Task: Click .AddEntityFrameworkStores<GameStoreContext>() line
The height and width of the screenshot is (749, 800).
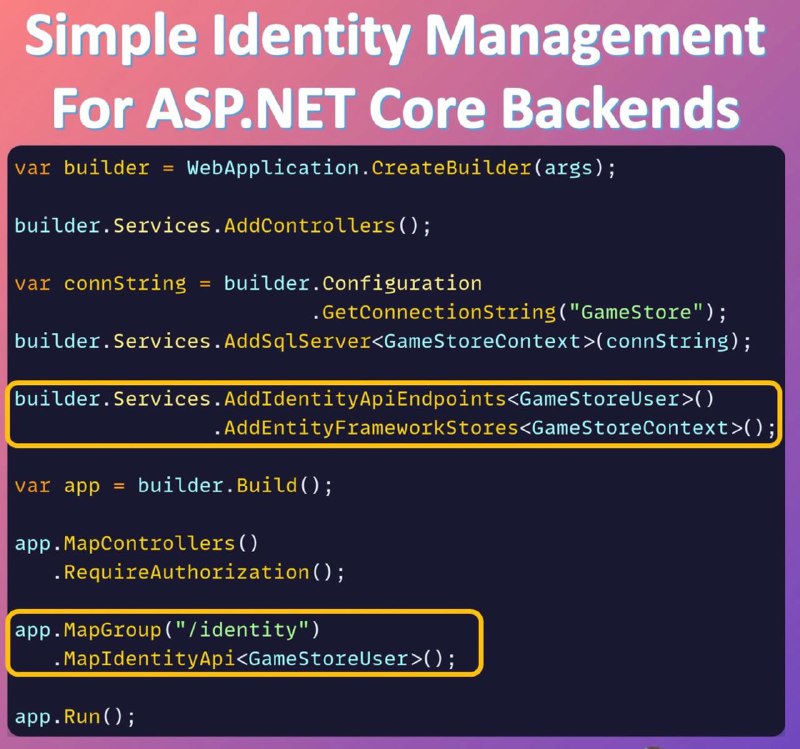Action: pyautogui.click(x=494, y=428)
